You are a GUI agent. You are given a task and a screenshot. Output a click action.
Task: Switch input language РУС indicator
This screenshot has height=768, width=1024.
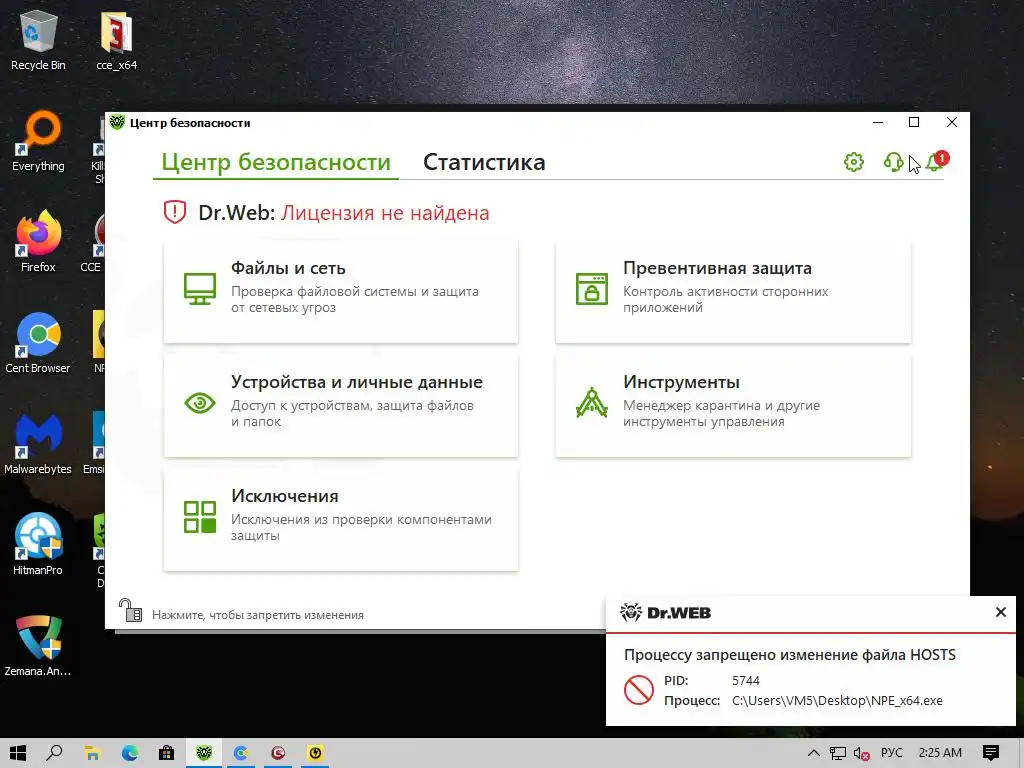[891, 753]
